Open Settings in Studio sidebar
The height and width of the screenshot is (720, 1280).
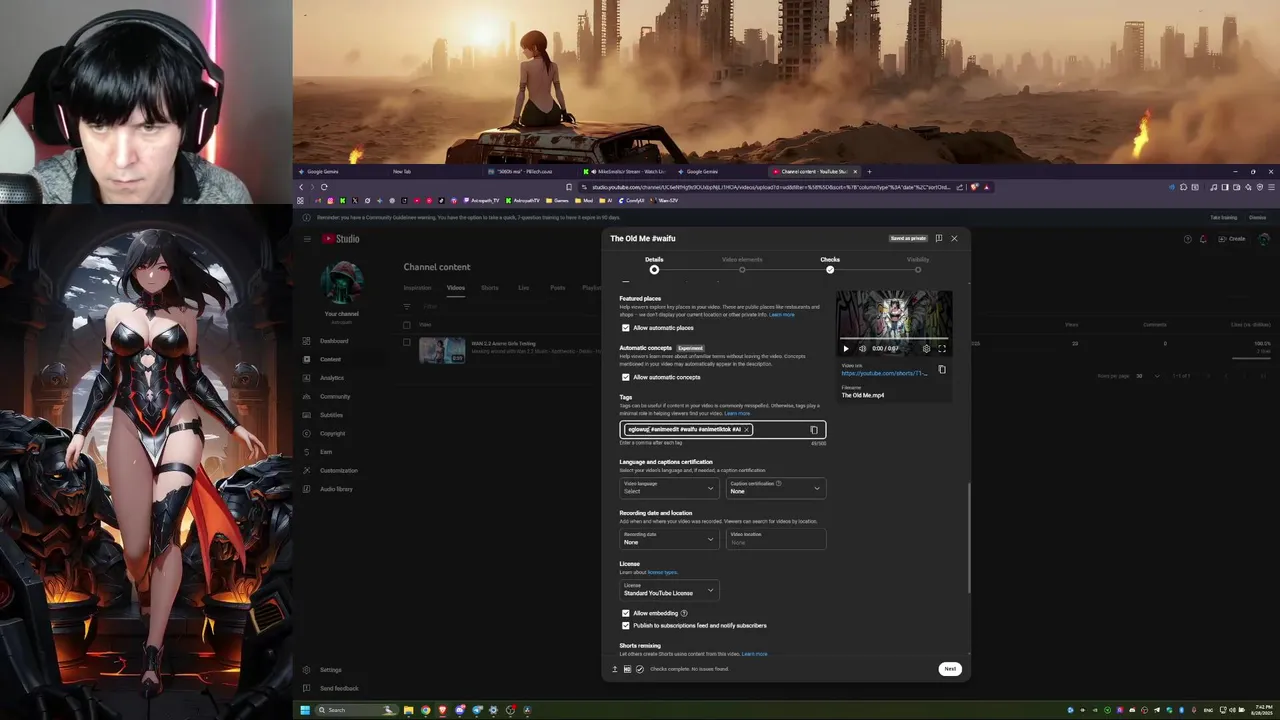[330, 670]
